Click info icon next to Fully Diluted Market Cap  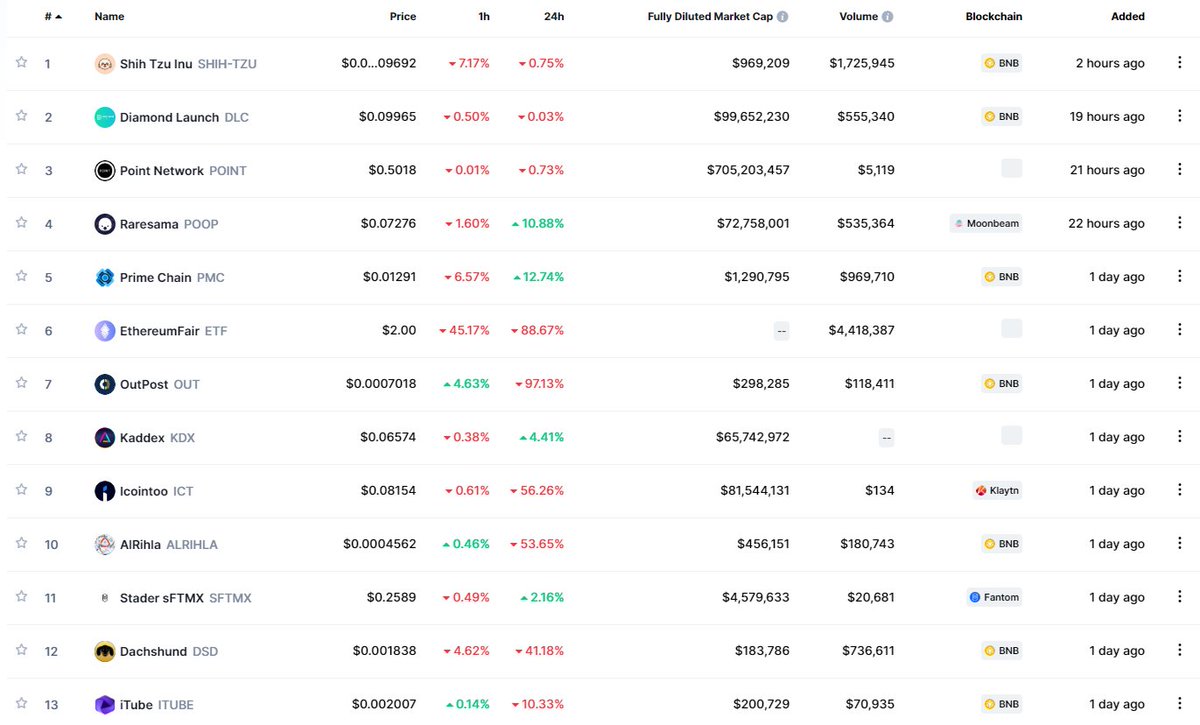click(x=782, y=17)
